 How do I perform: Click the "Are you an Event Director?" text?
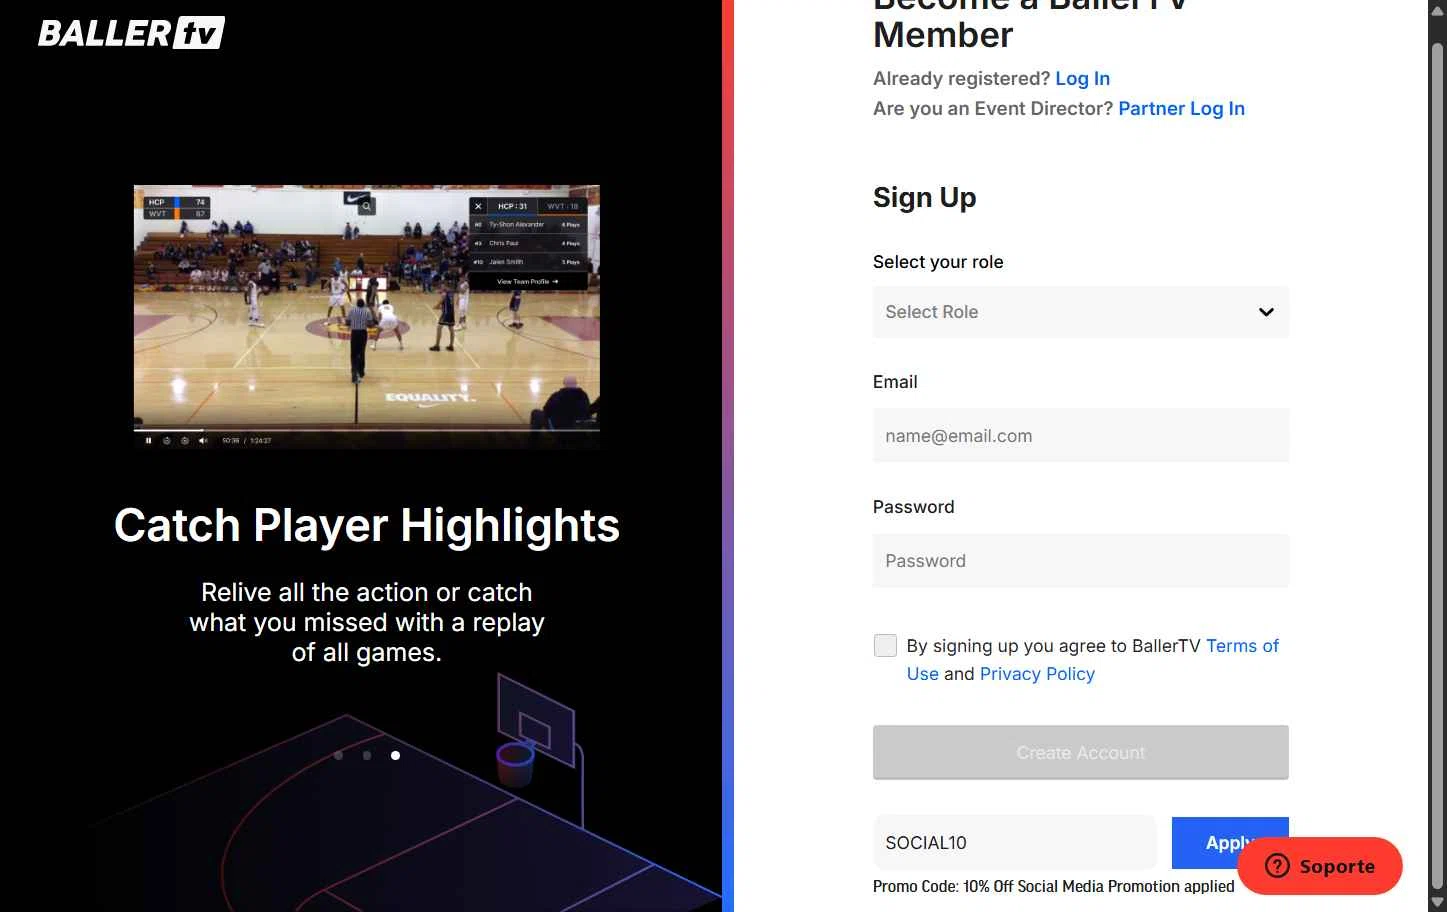[993, 108]
